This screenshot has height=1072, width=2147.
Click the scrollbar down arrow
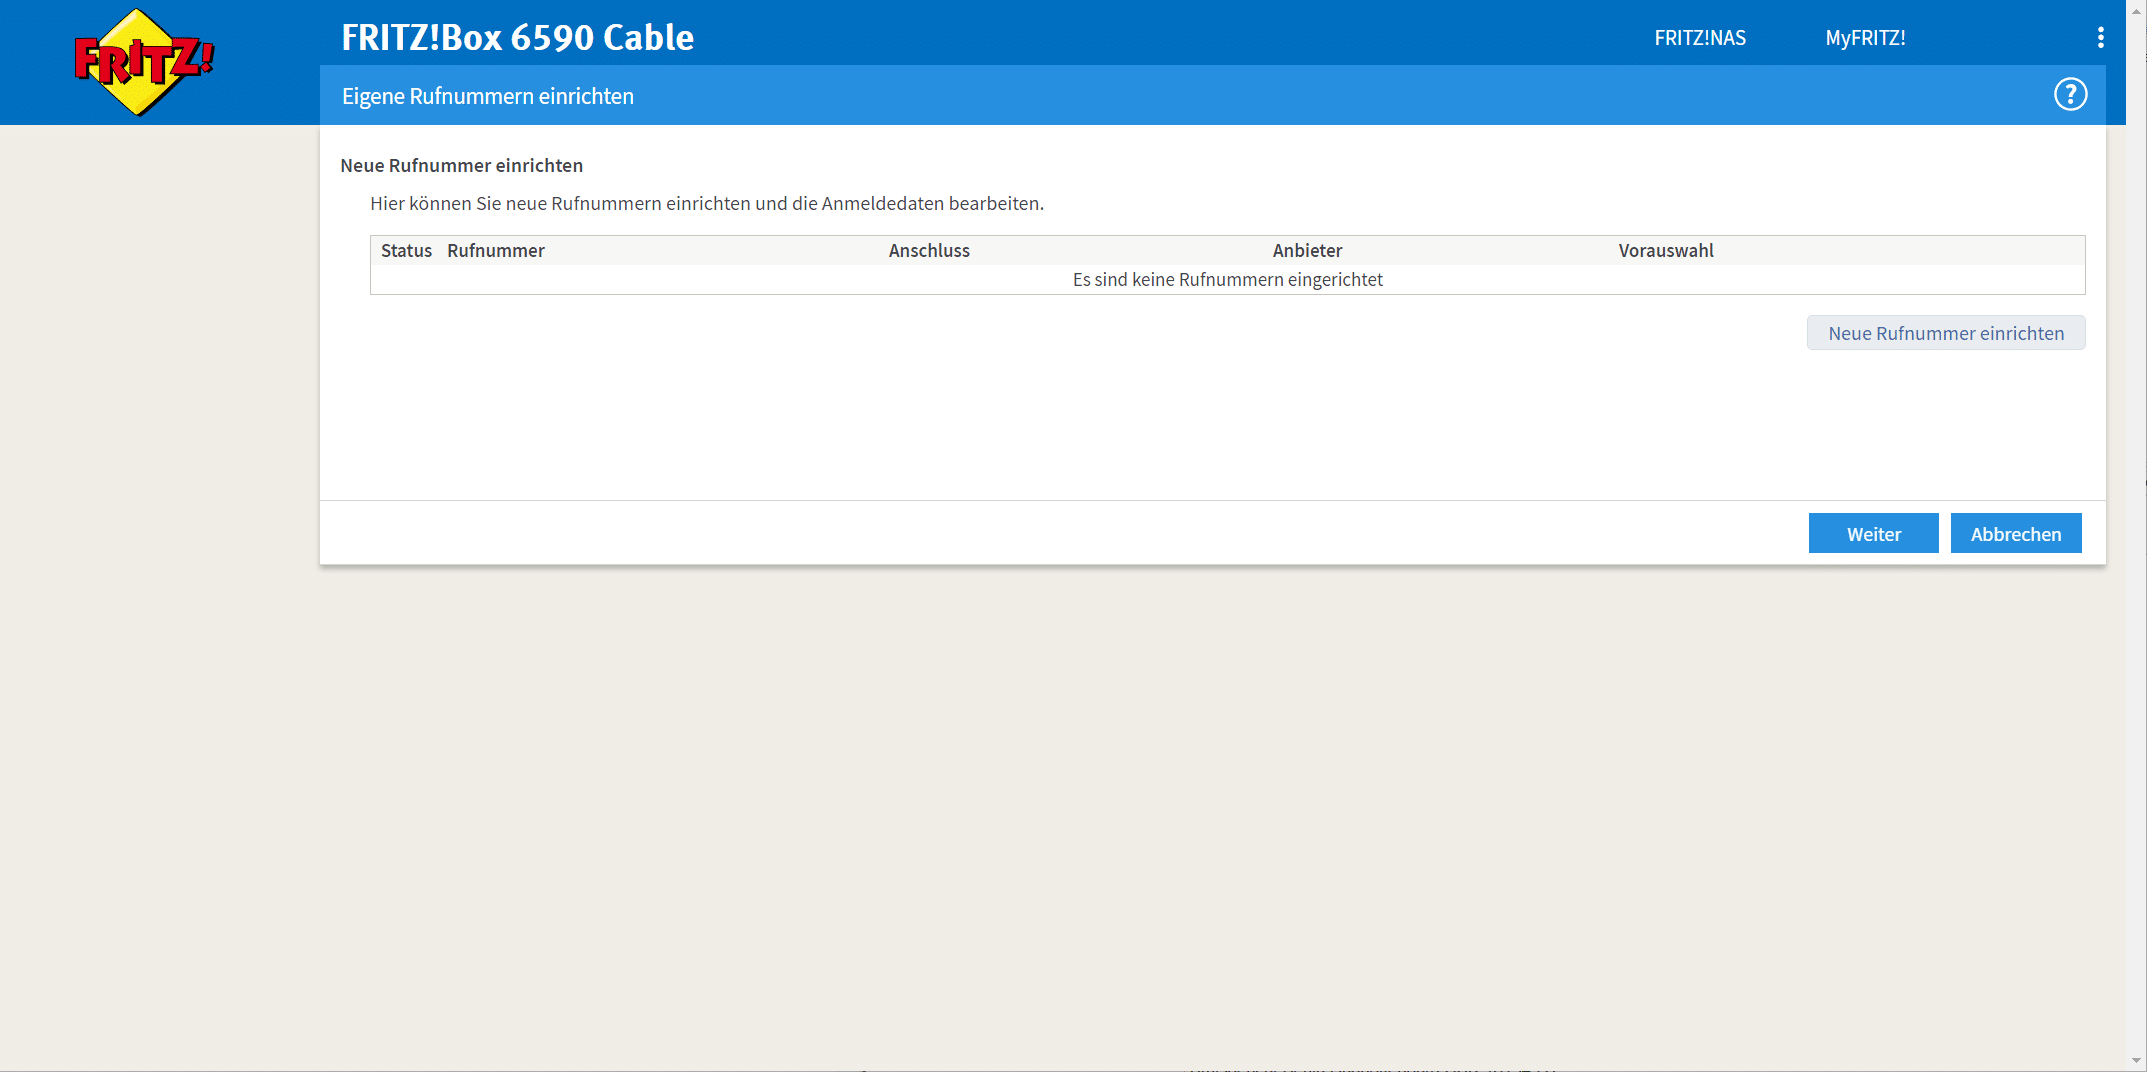click(x=2136, y=1061)
